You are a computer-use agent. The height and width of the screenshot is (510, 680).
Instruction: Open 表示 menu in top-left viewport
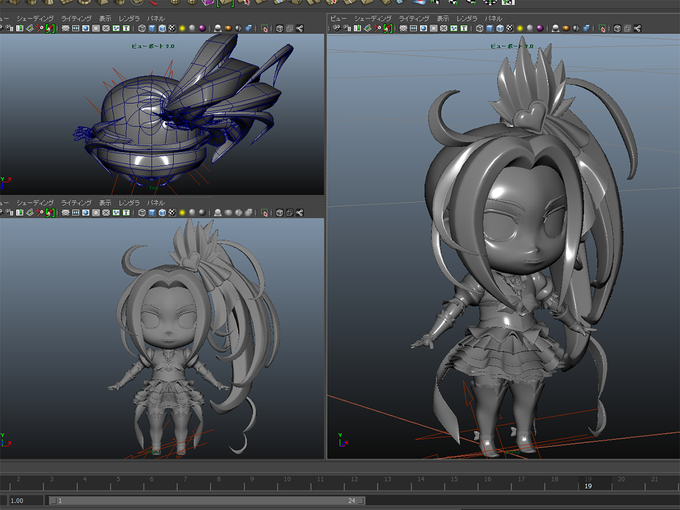(x=105, y=19)
